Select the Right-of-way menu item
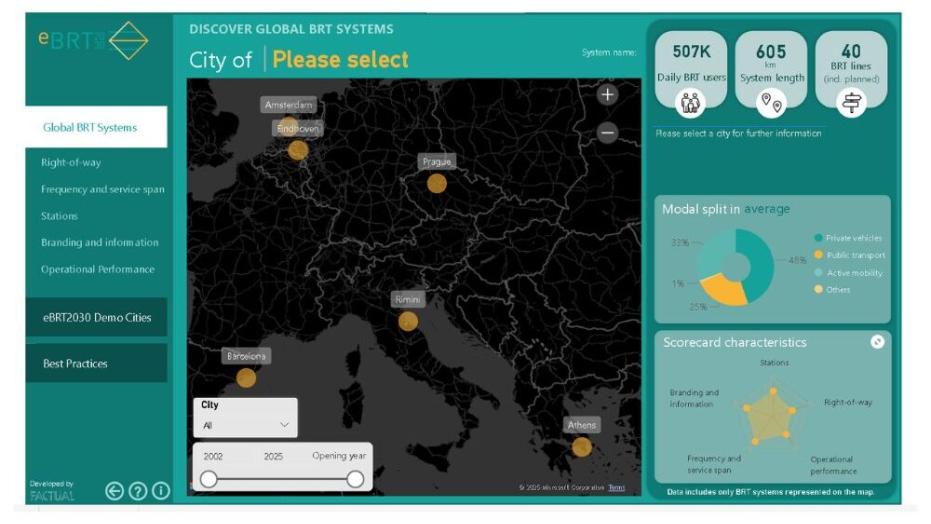The height and width of the screenshot is (524, 931). coord(71,162)
